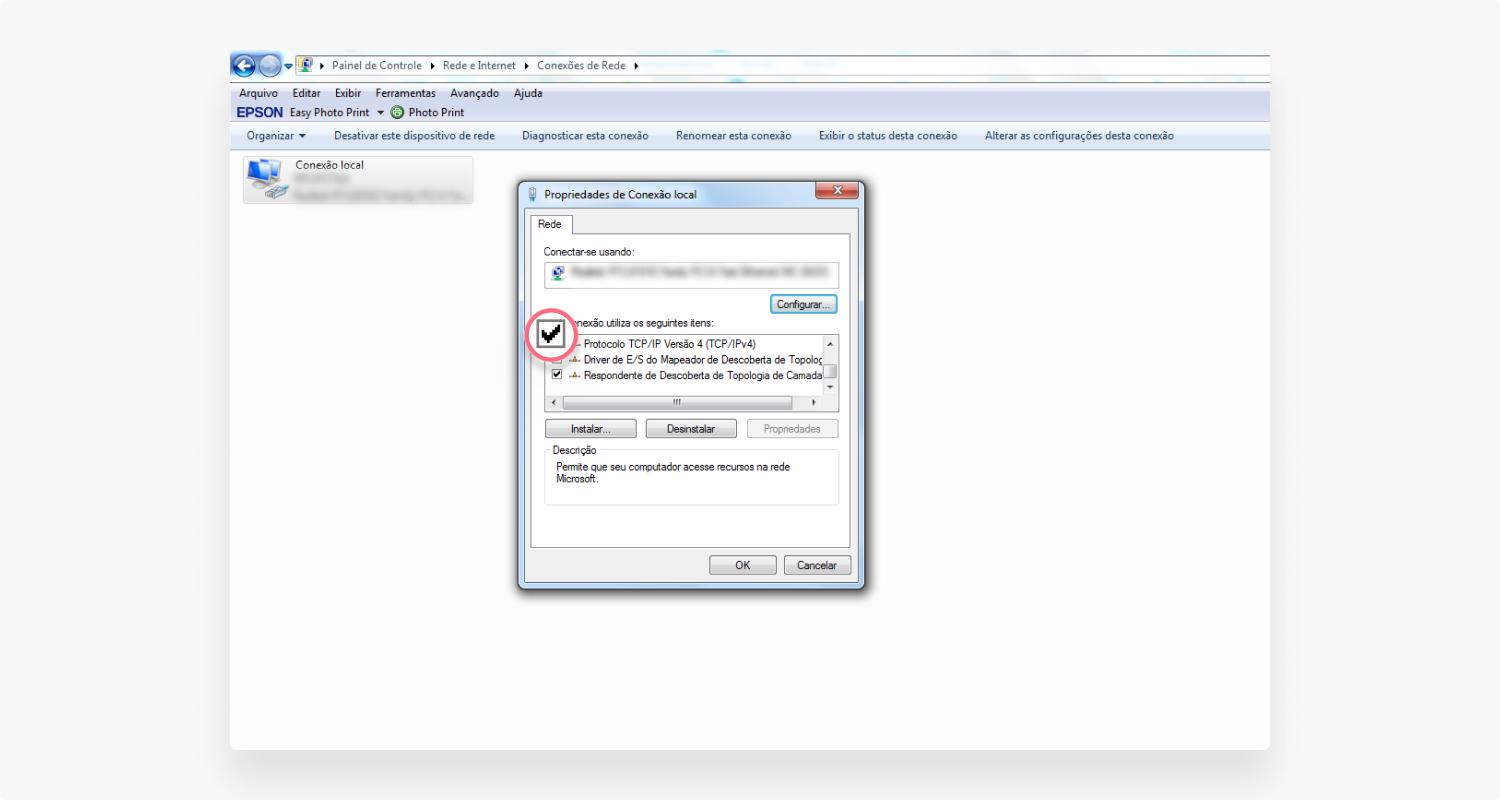Click the Desinstalar button
Image resolution: width=1500 pixels, height=800 pixels.
[691, 429]
